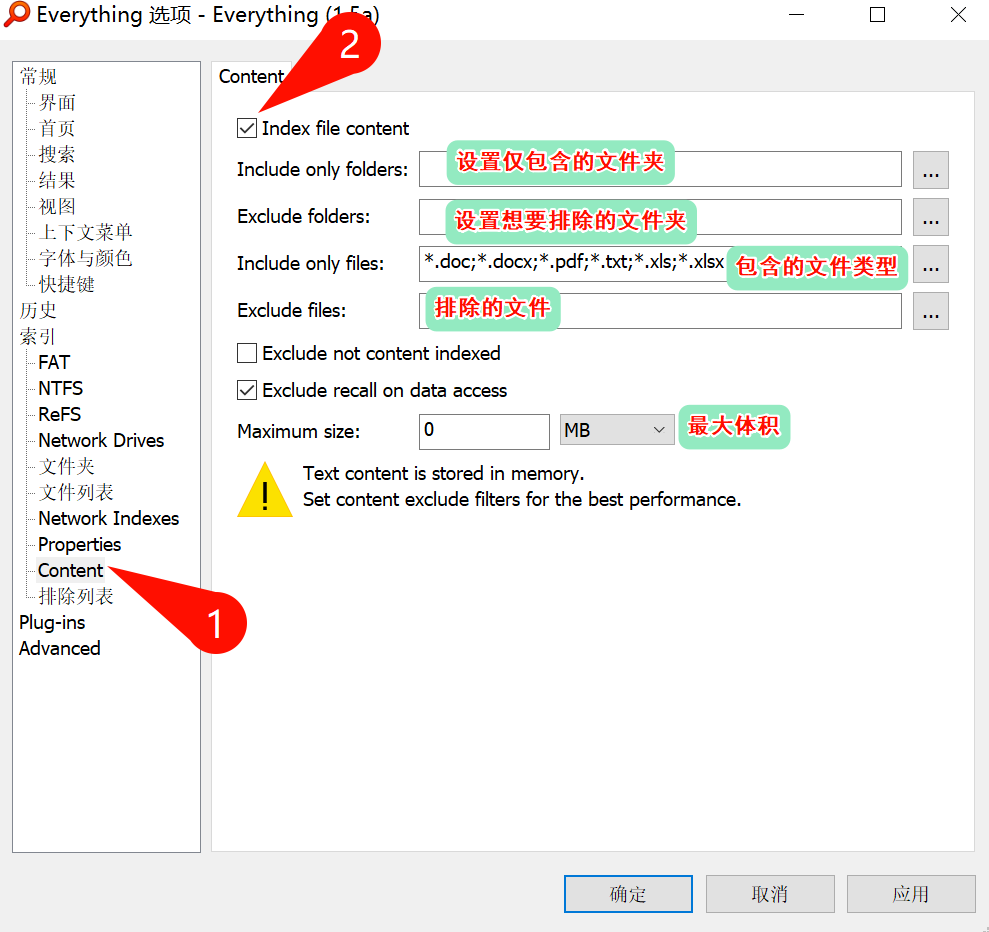Open 排除列表 settings page
This screenshot has width=989, height=932.
pos(76,597)
